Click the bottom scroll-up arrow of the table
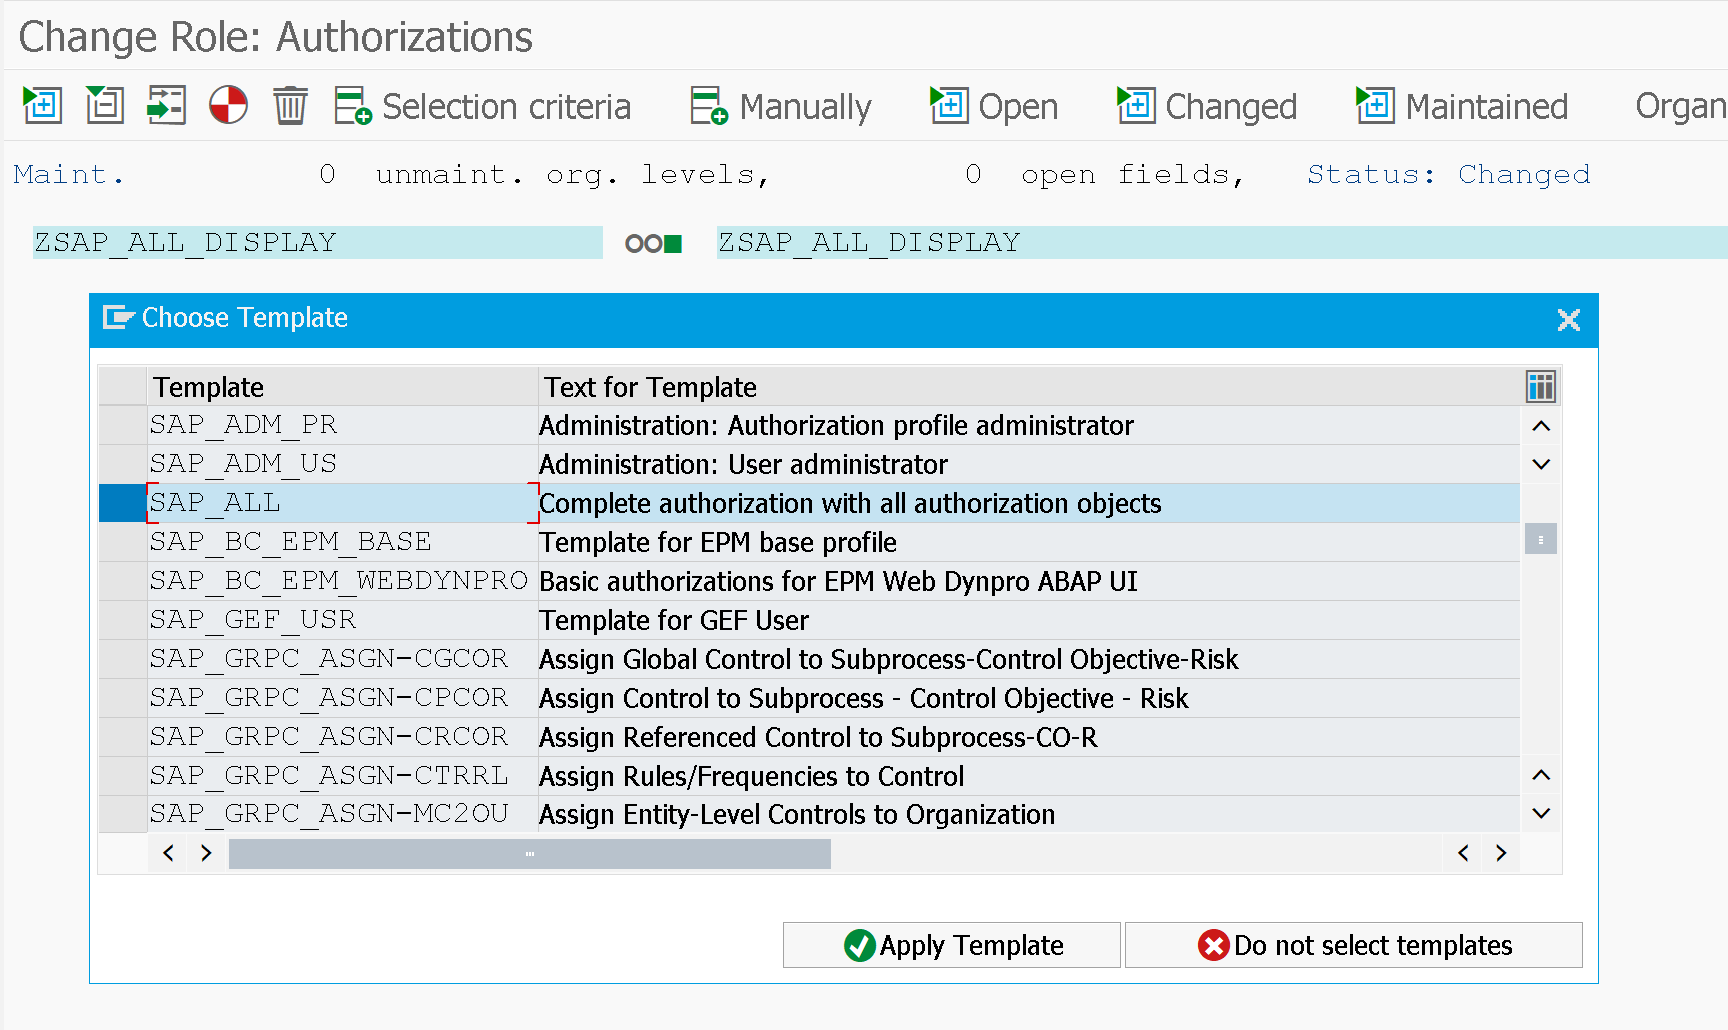Screen dimensions: 1728x1030 1541,775
